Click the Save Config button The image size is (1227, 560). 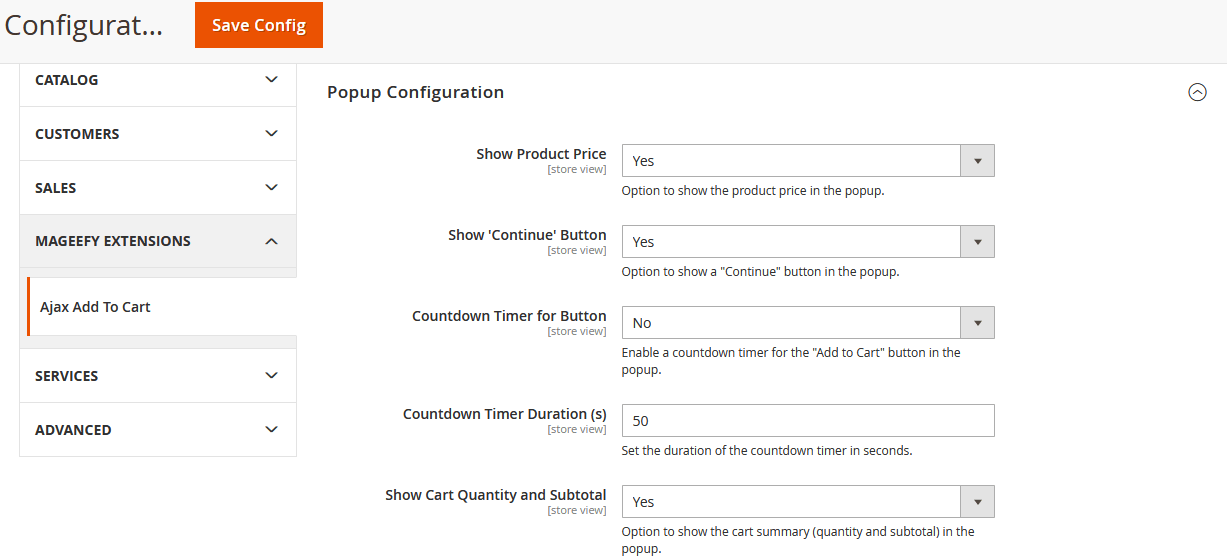pyautogui.click(x=258, y=25)
